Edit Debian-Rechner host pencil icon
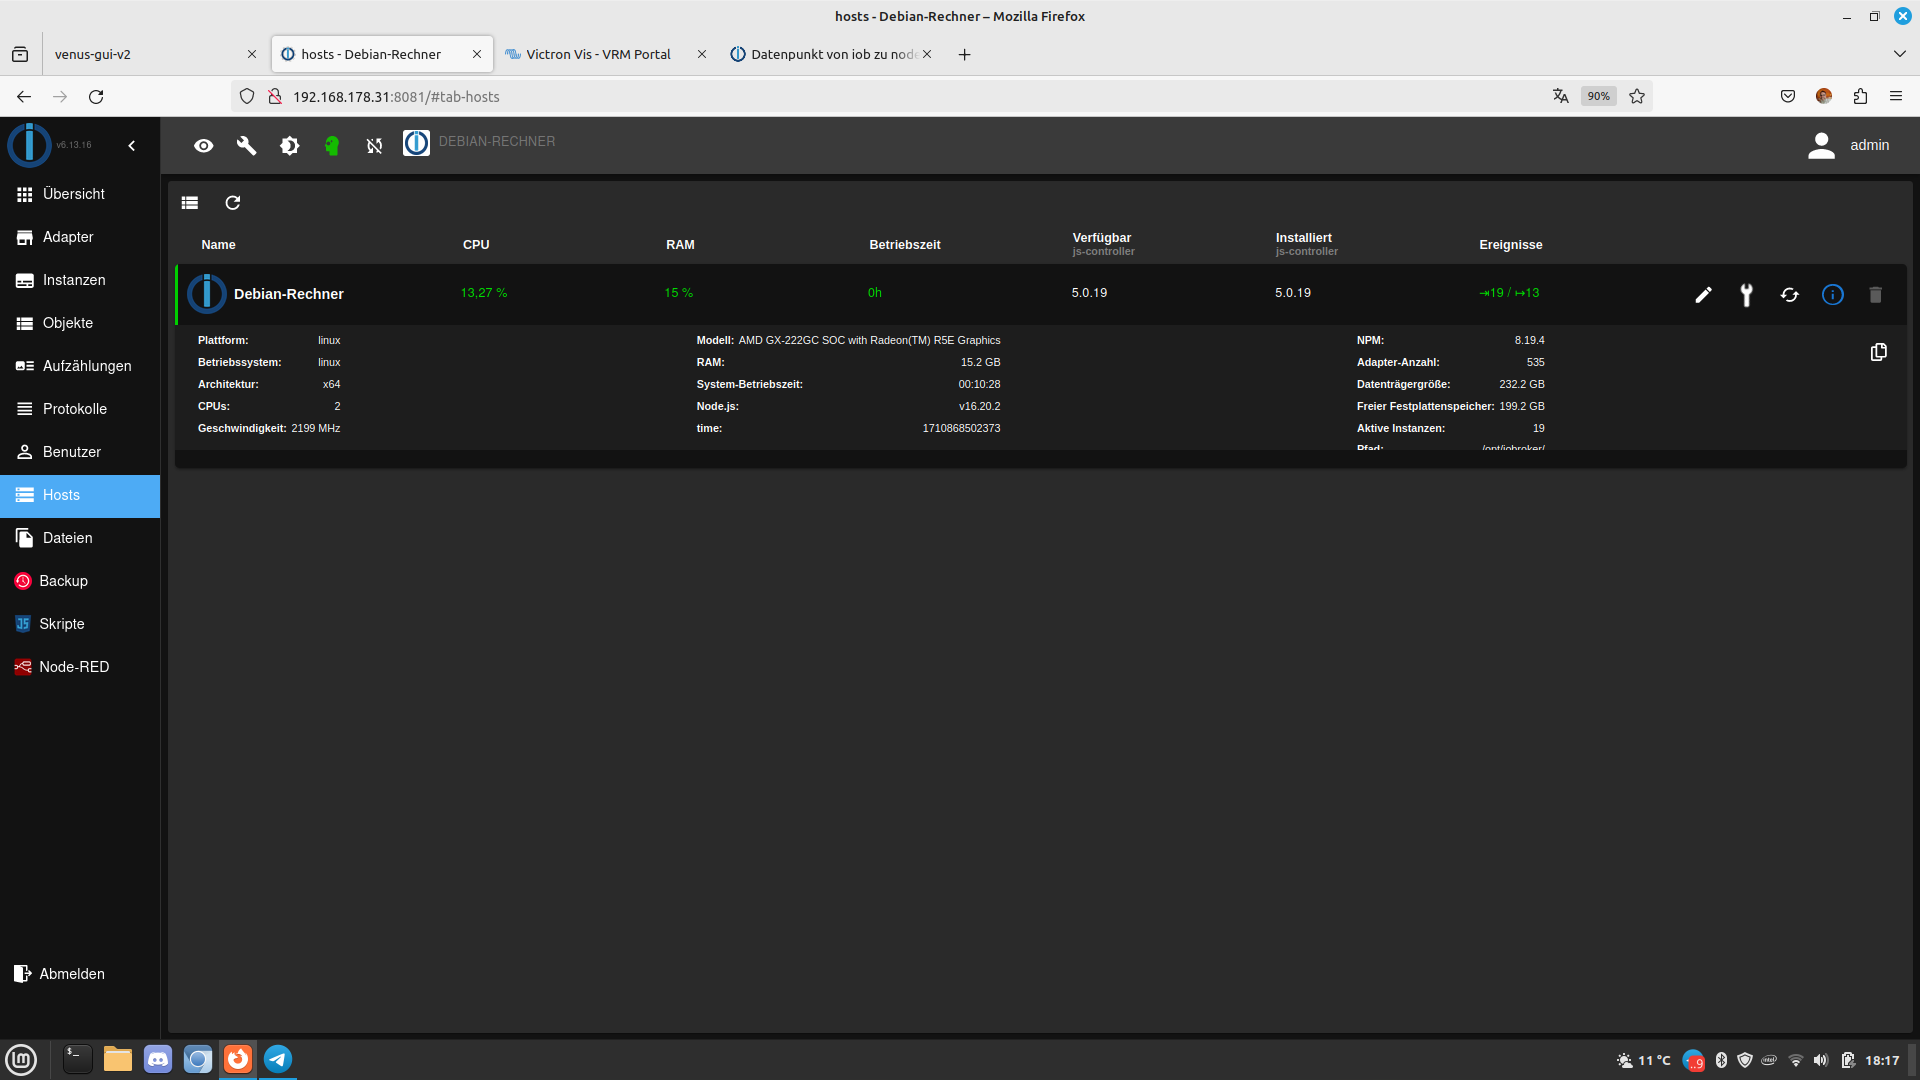This screenshot has width=1920, height=1080. pyautogui.click(x=1703, y=295)
